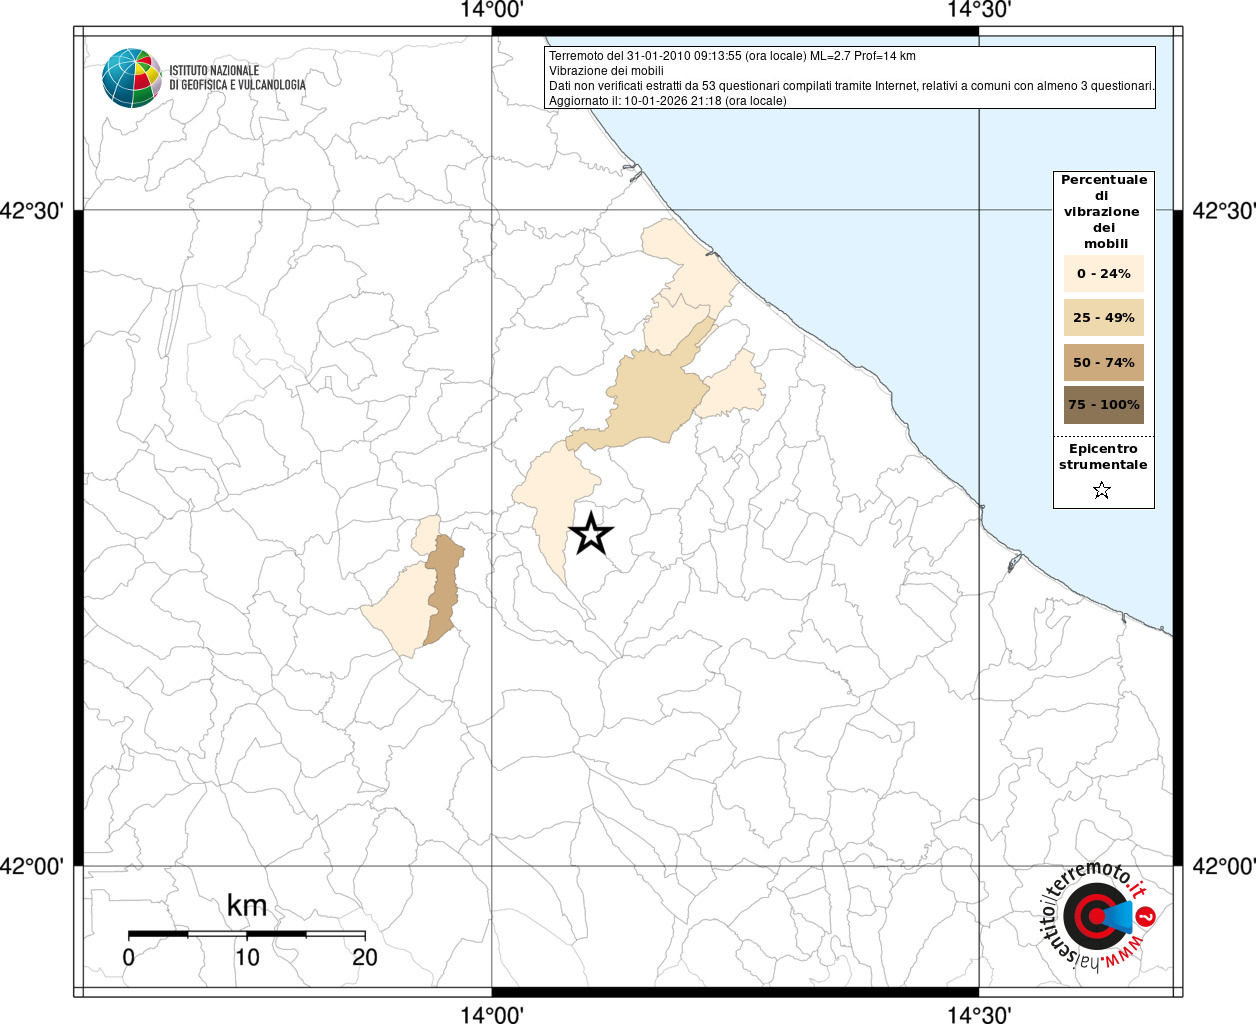Click the 'Aggiornato il' update timestamp line
1256x1024 pixels.
(x=667, y=101)
